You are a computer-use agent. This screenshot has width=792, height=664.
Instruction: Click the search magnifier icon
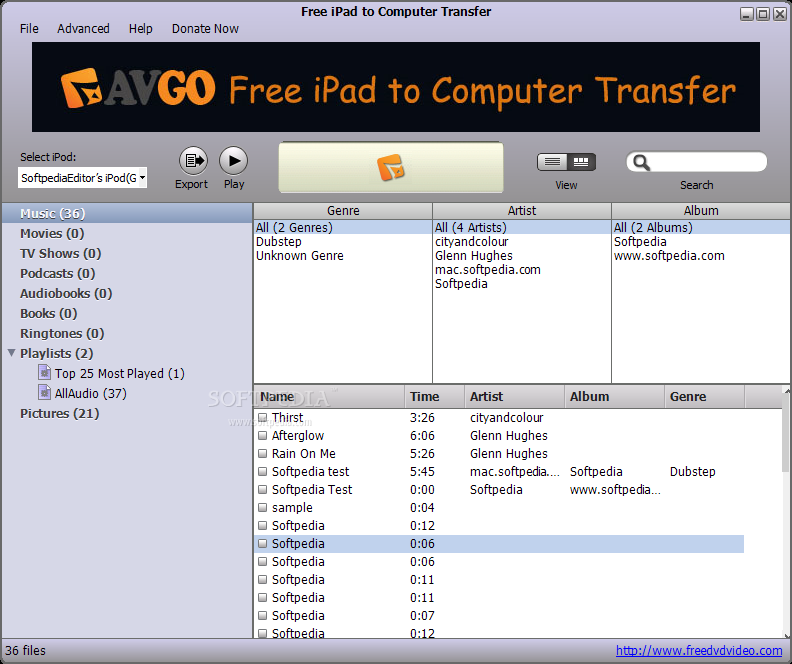(642, 162)
